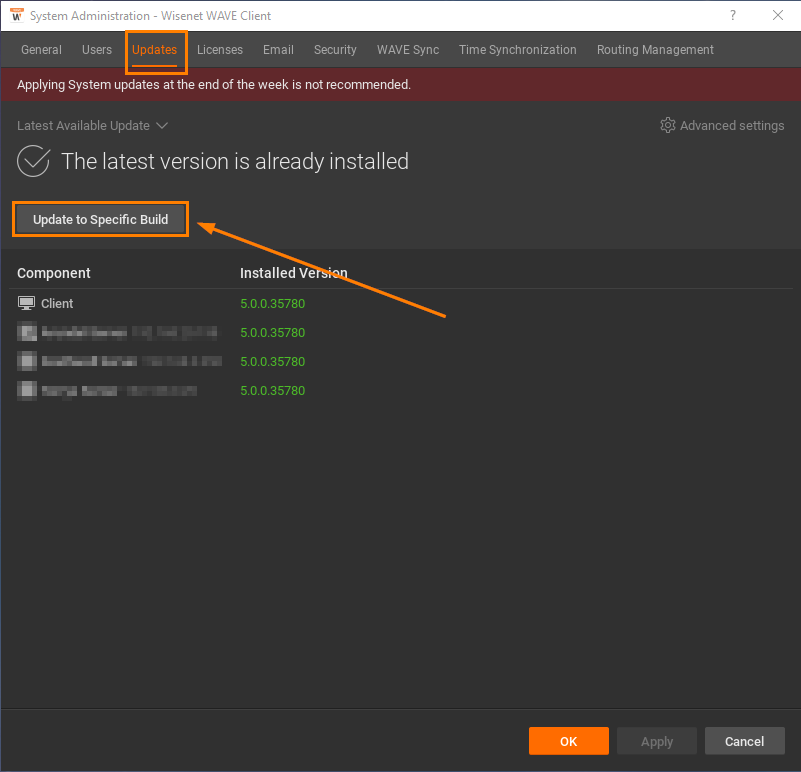Screen dimensions: 801x772
Task: Open the WAVE Sync tab
Action: point(408,50)
